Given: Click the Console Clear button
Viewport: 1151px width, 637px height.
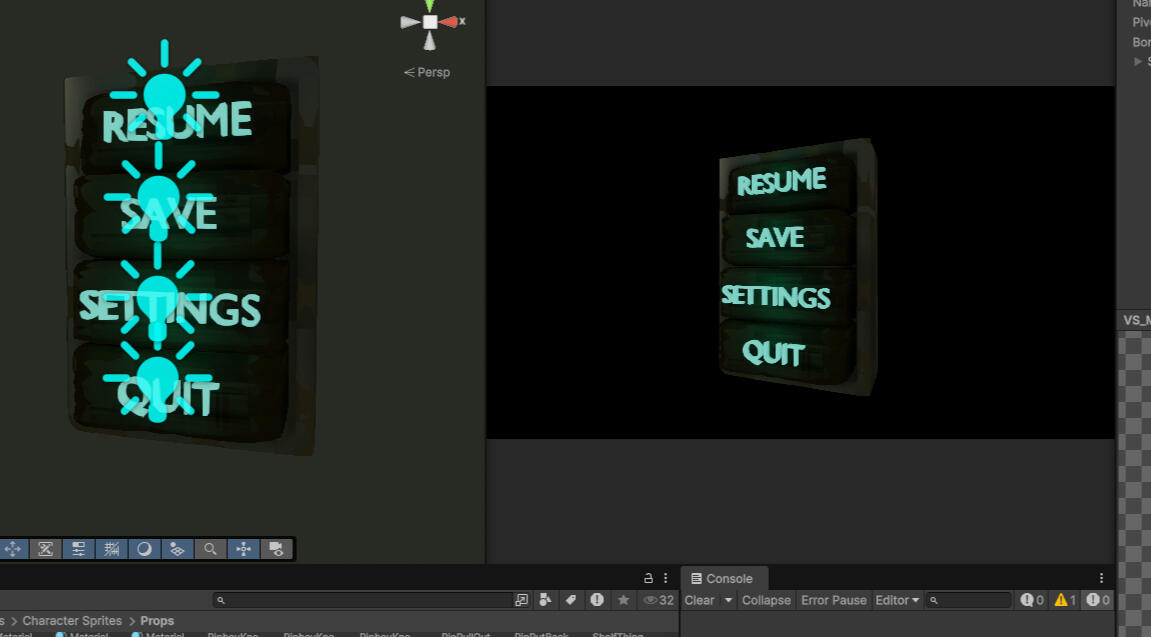Looking at the screenshot, I should pos(700,600).
